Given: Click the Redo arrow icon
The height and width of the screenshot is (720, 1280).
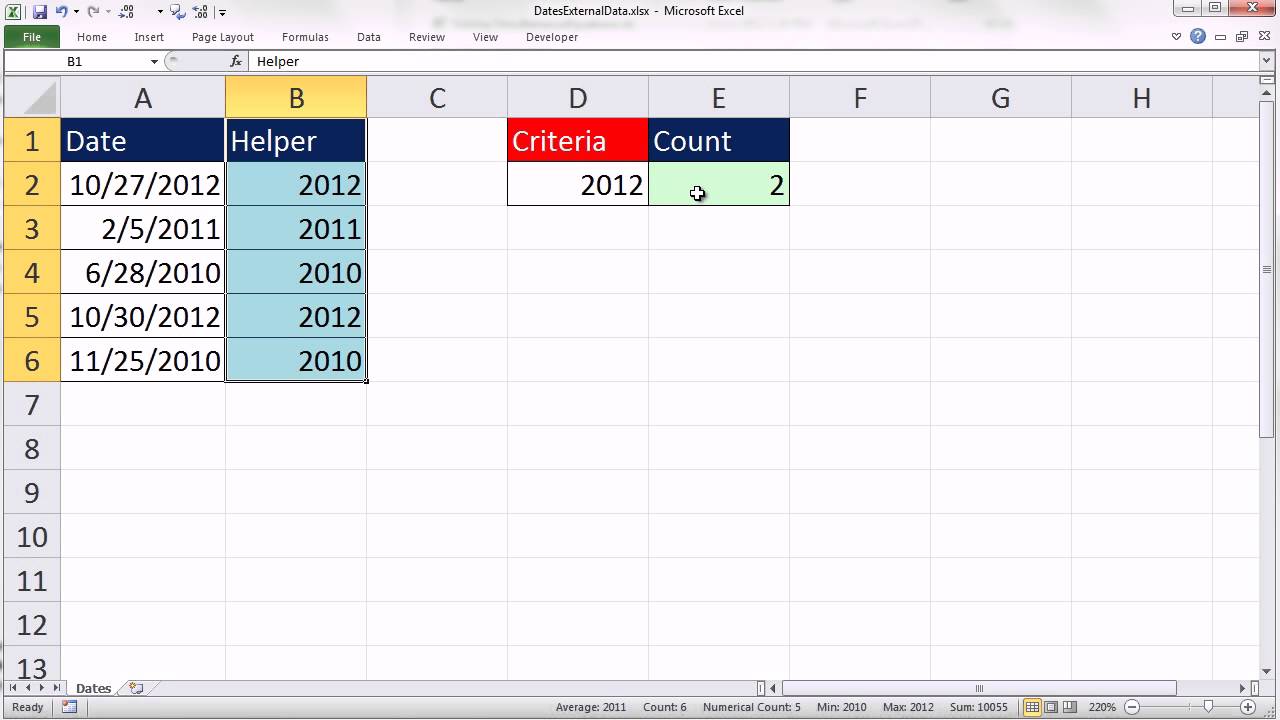Looking at the screenshot, I should point(93,12).
